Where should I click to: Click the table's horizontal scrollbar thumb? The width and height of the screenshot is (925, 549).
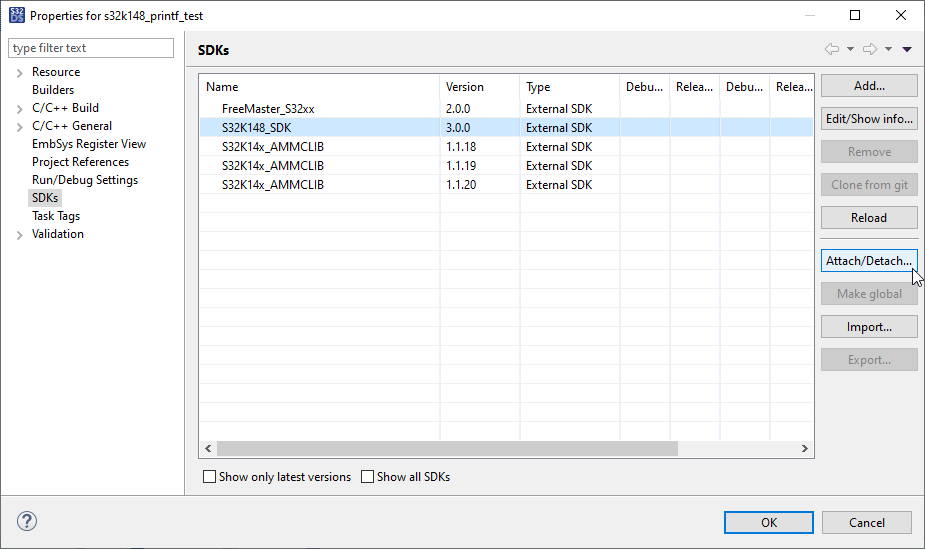pyautogui.click(x=448, y=448)
